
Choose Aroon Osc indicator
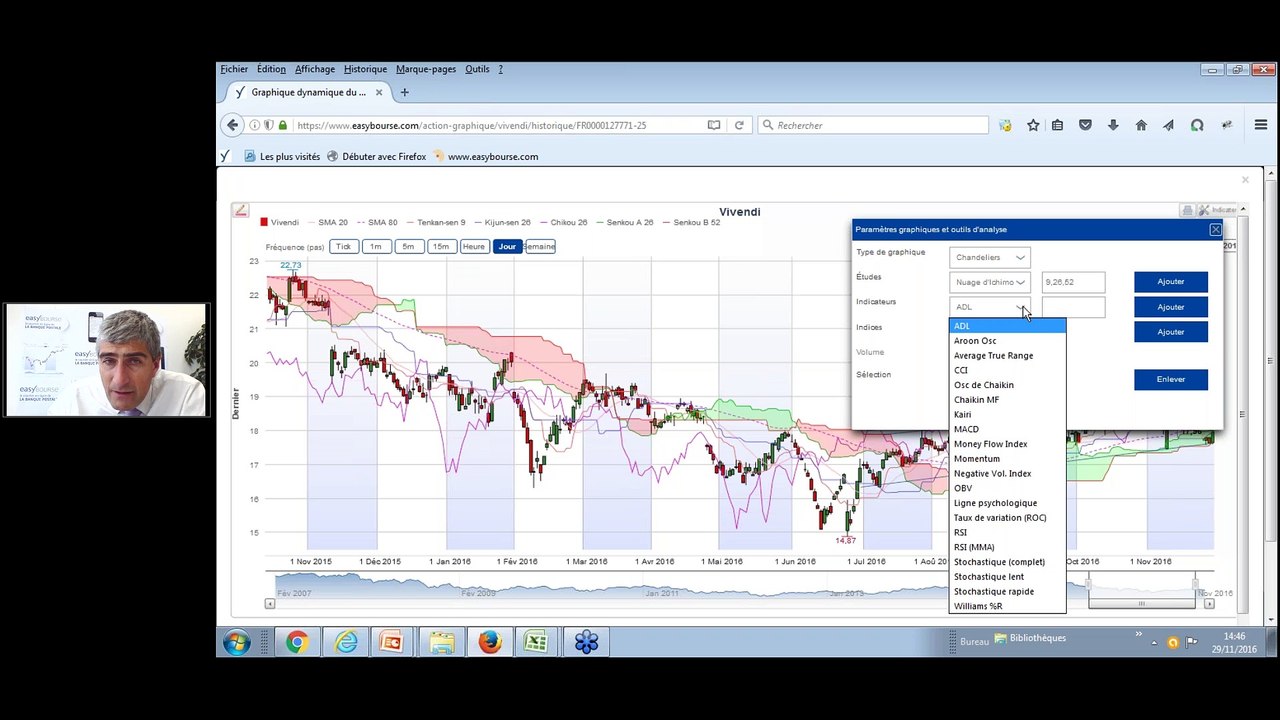(1007, 341)
